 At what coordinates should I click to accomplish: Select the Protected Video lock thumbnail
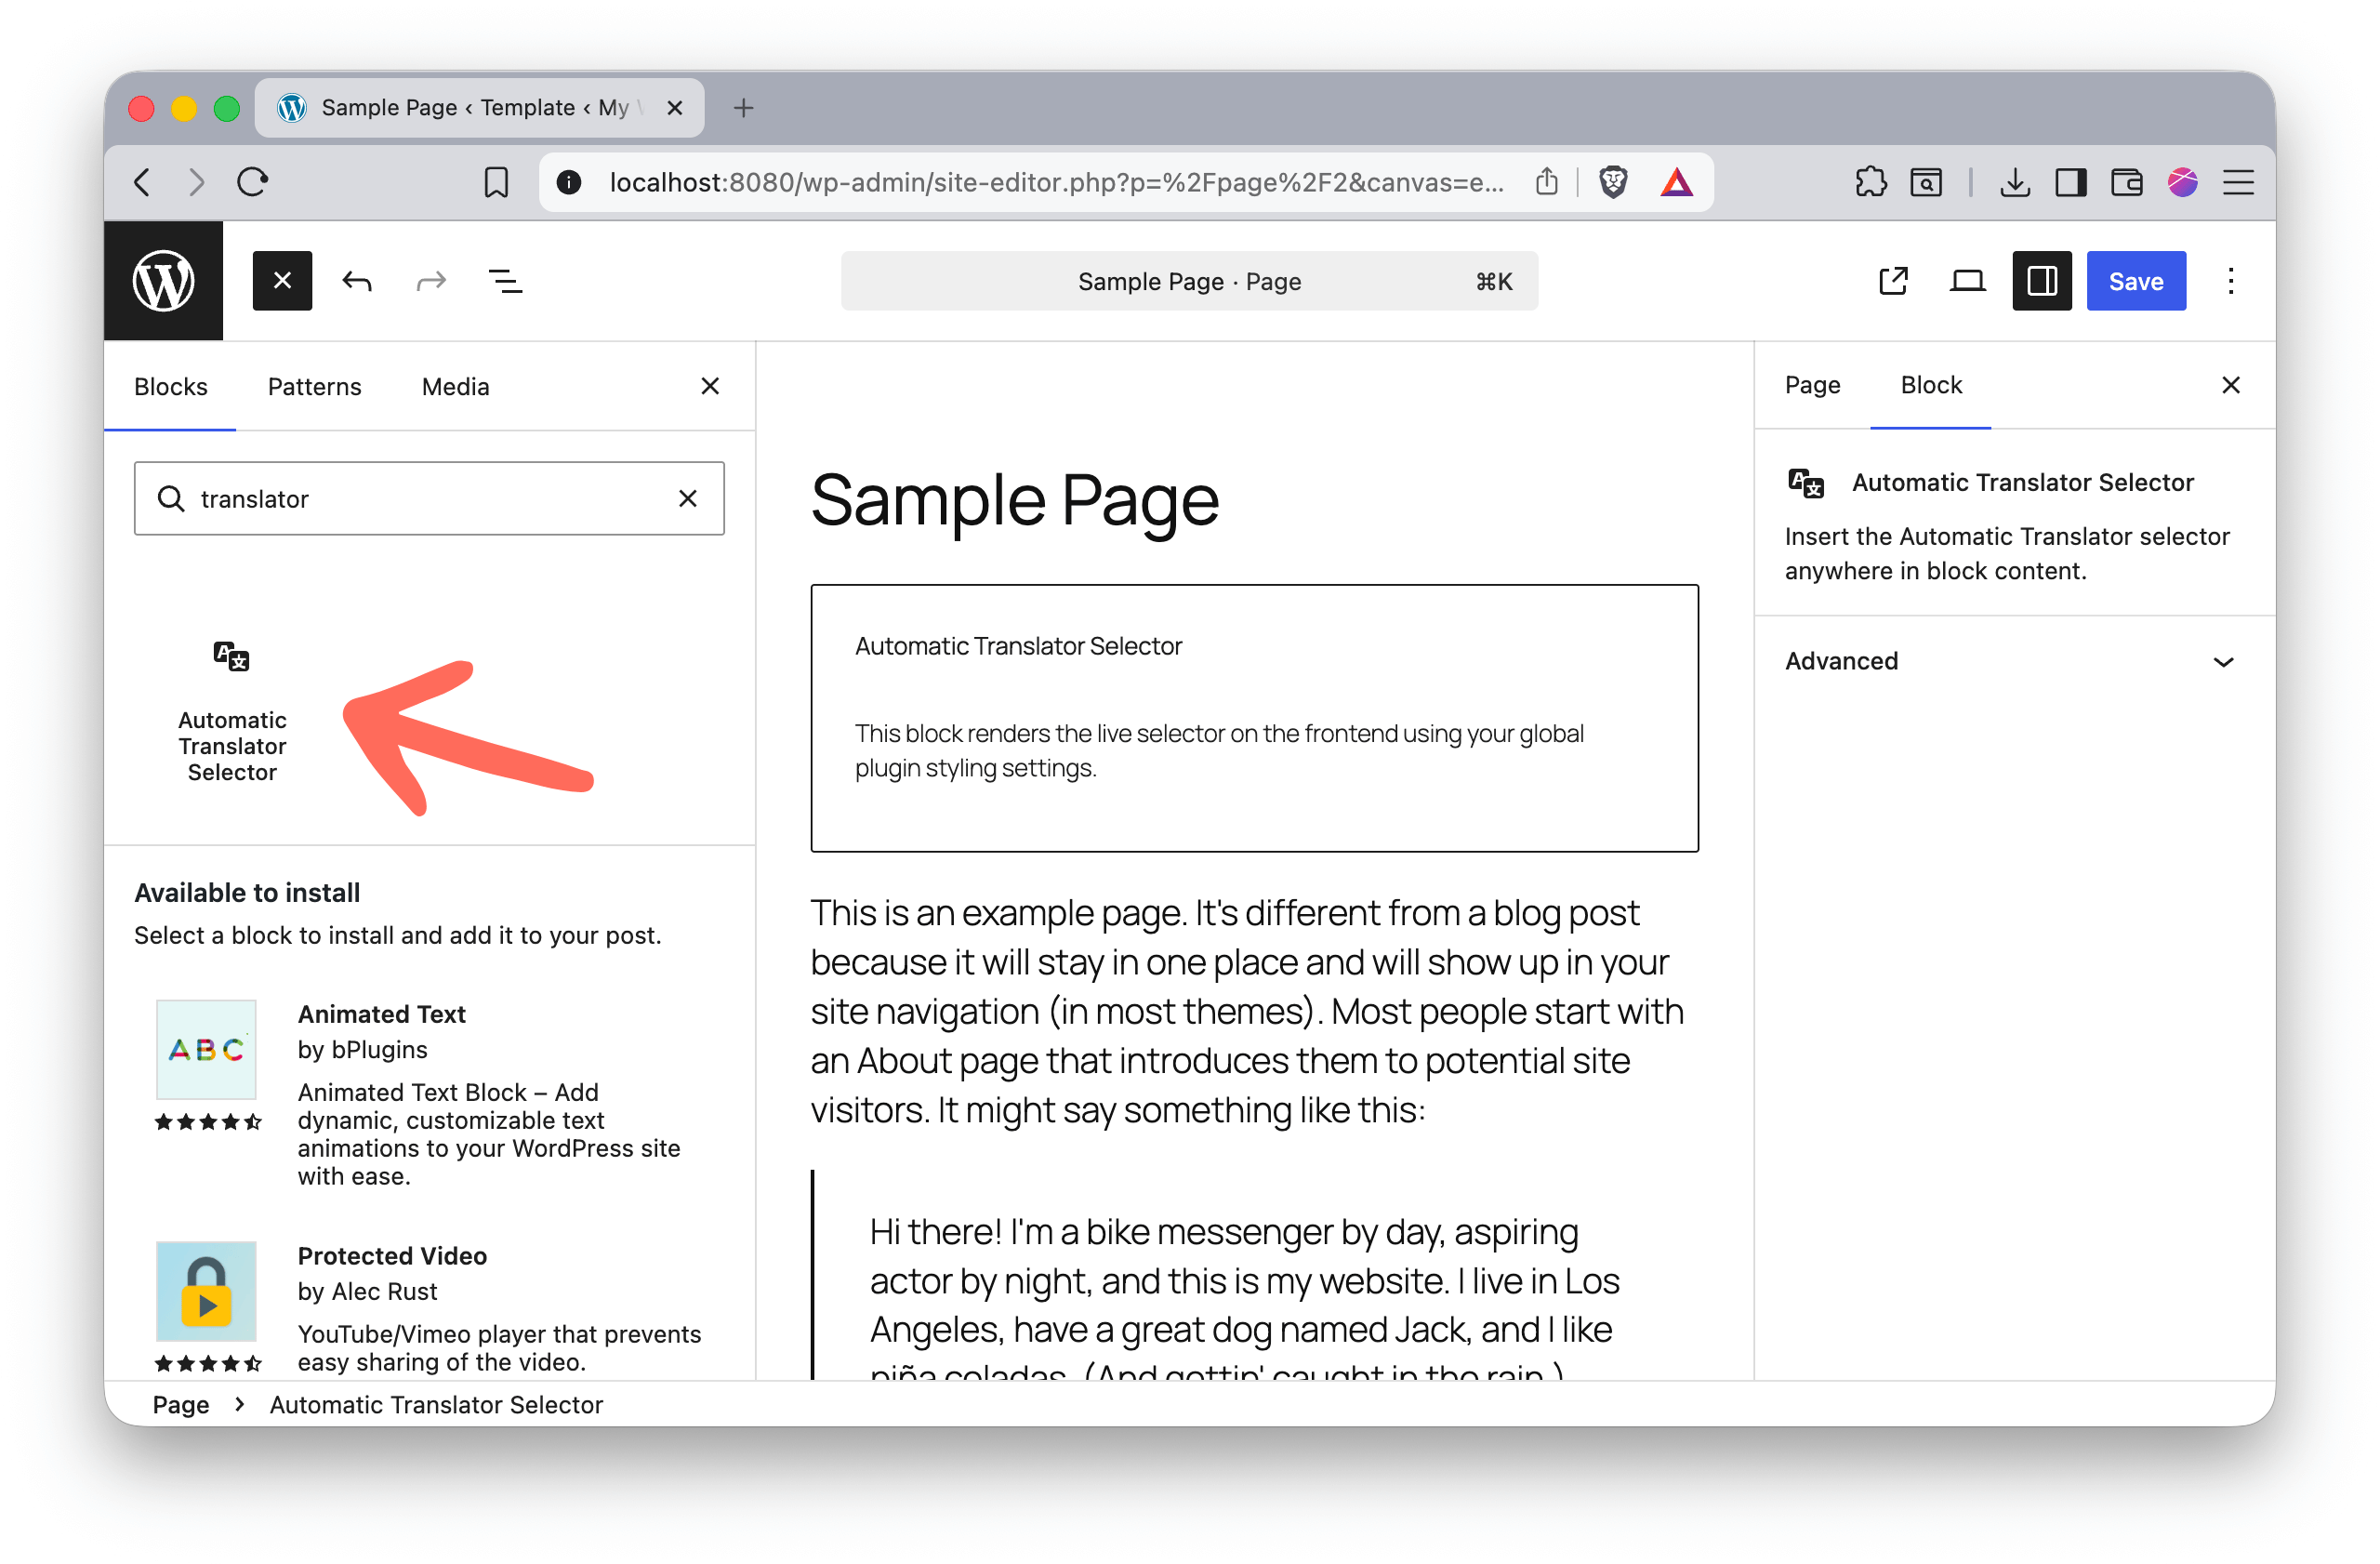206,1291
